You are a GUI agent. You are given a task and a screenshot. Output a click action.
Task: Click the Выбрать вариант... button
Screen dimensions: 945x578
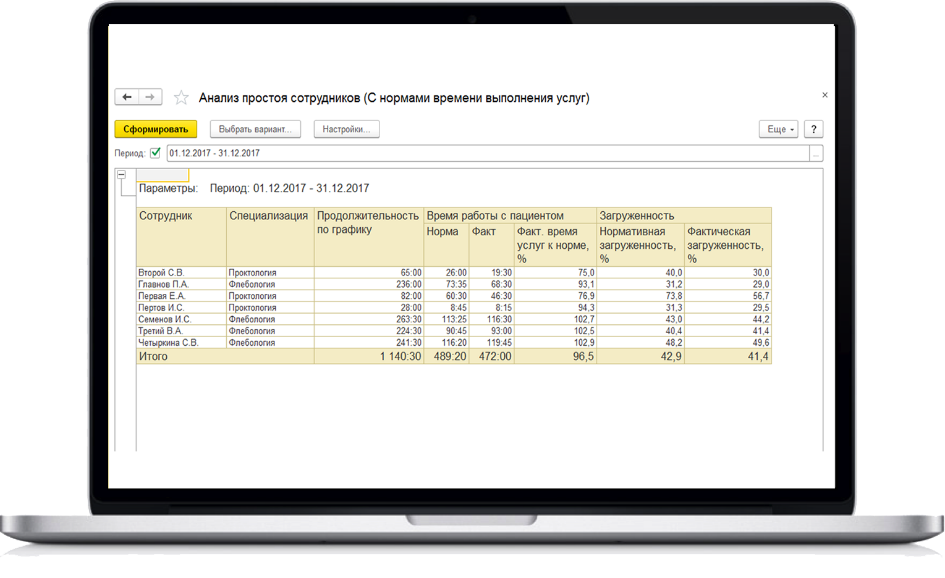tap(255, 130)
